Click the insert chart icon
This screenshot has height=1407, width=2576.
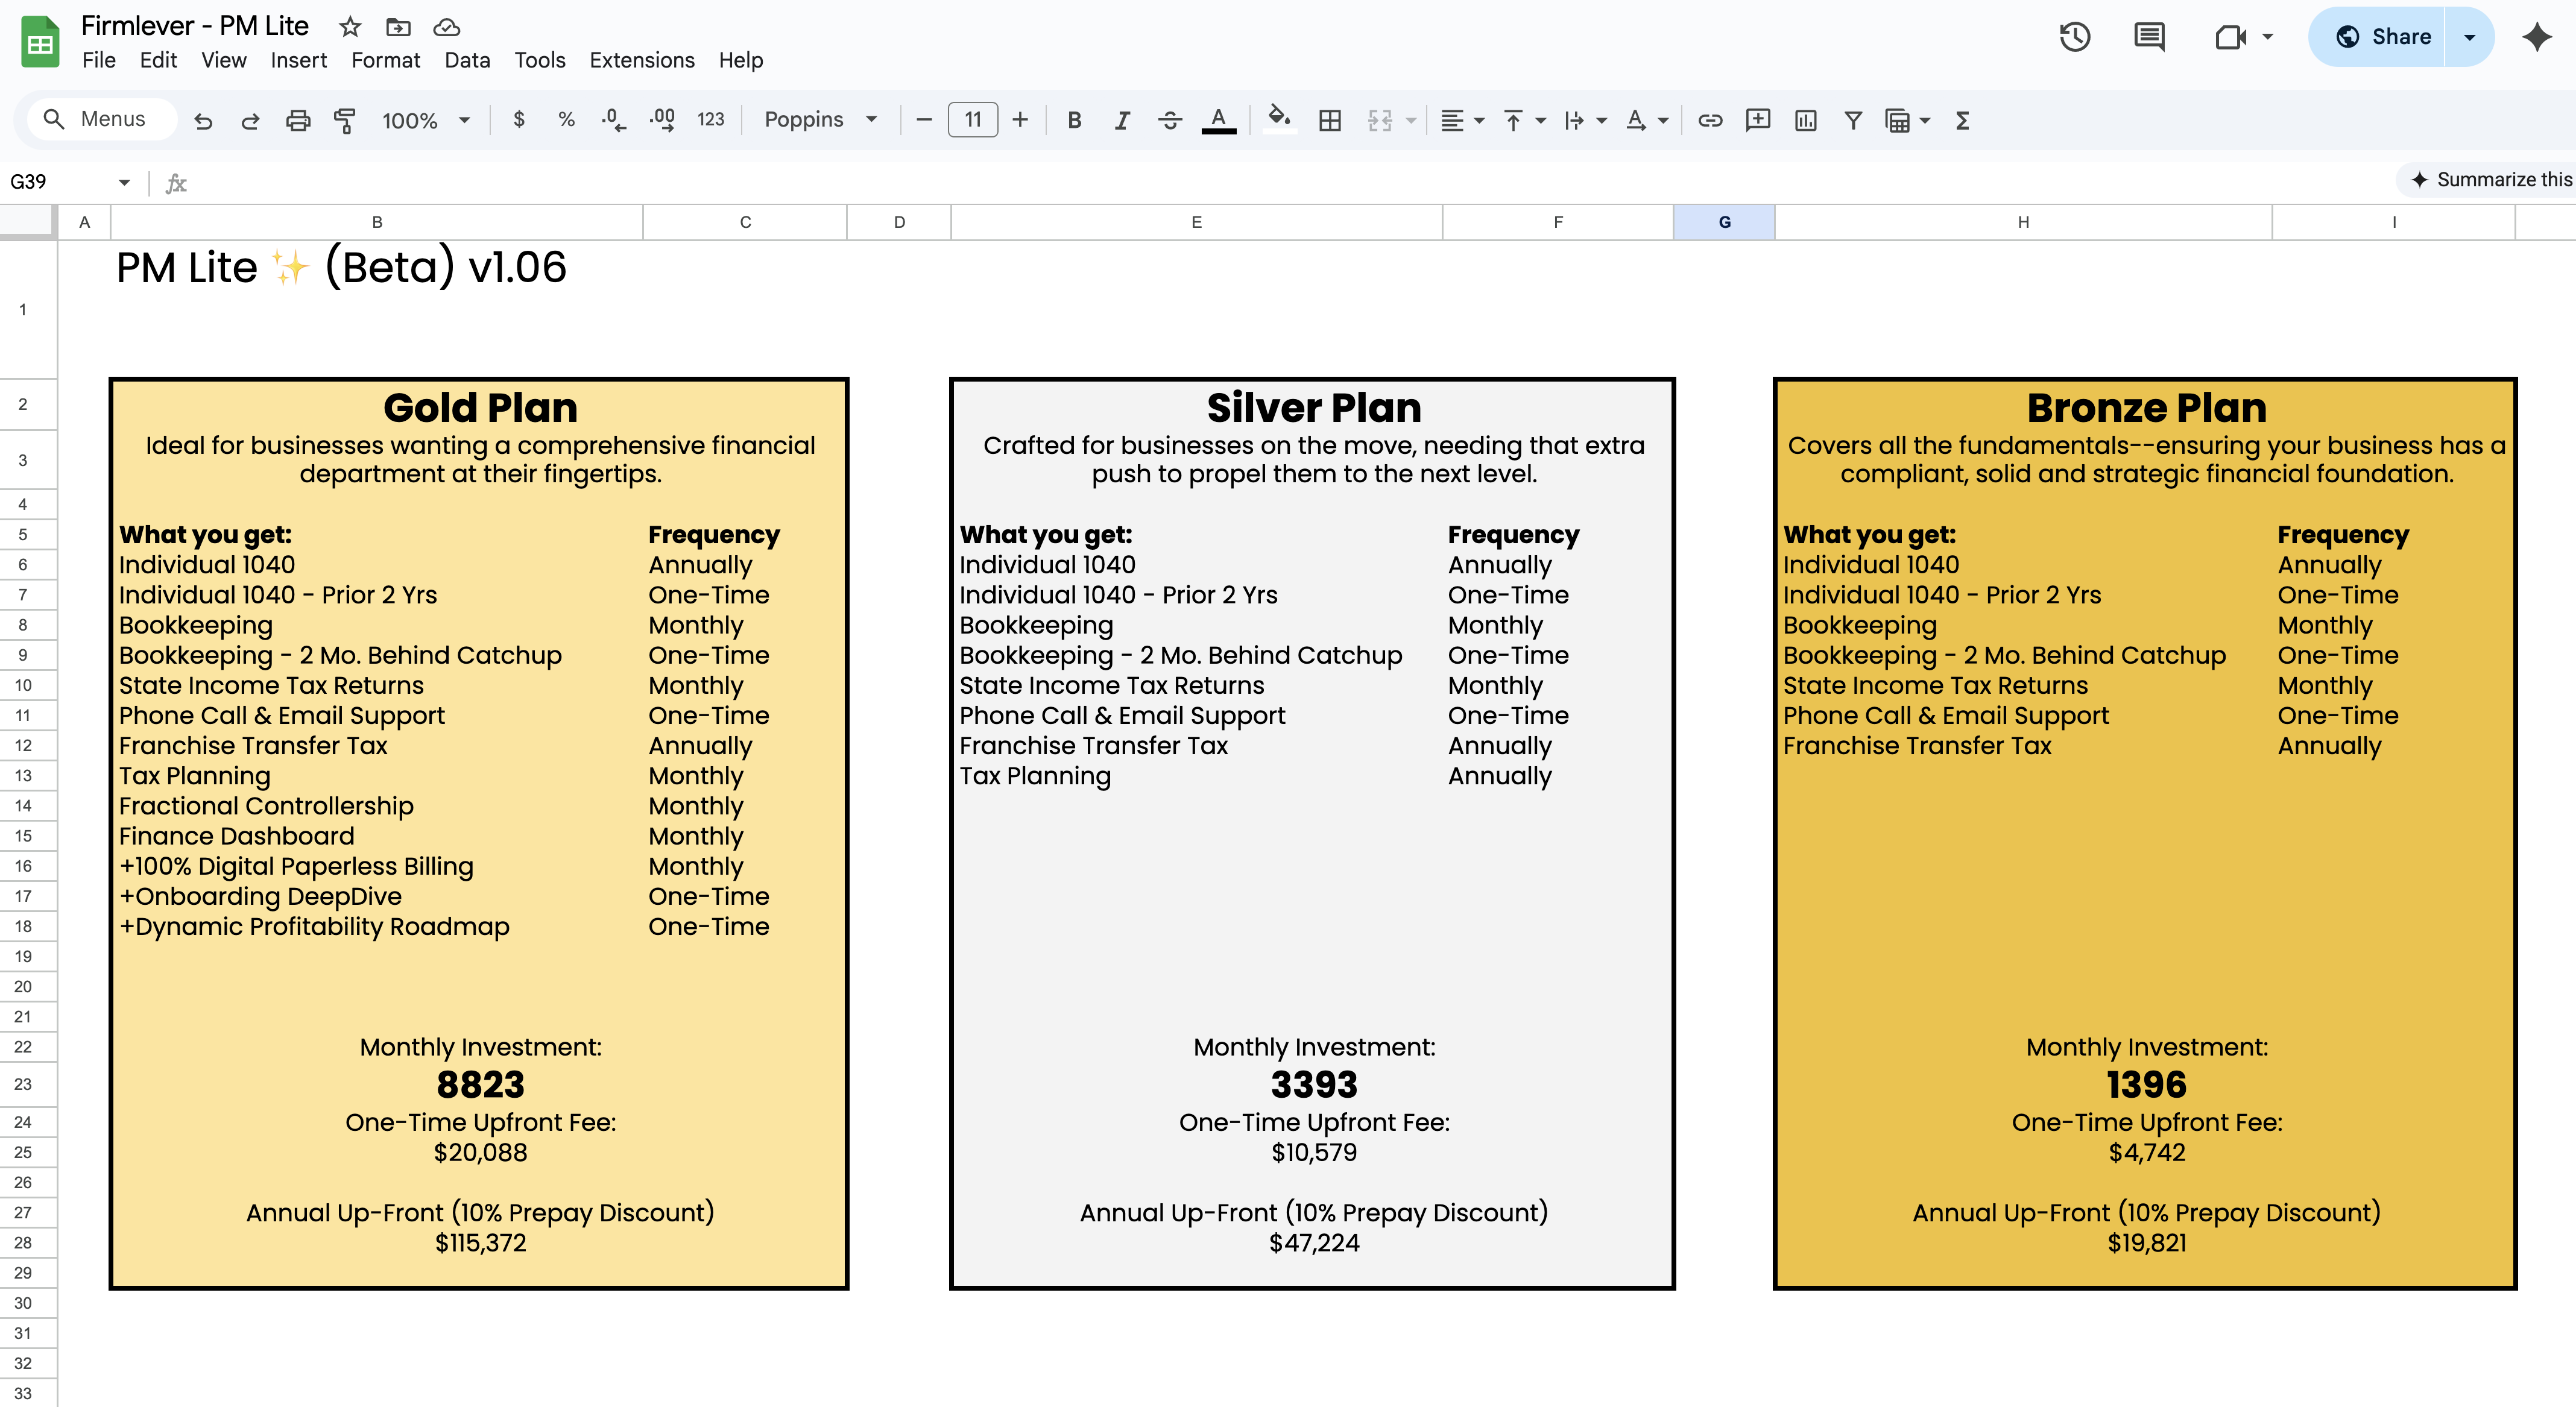(1805, 121)
